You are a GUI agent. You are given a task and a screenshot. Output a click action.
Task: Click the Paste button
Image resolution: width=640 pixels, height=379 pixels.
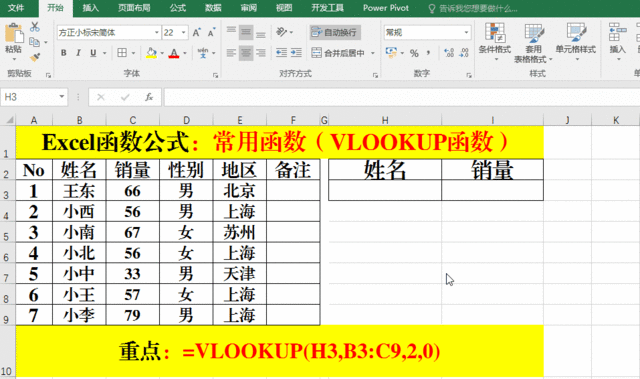point(14,41)
